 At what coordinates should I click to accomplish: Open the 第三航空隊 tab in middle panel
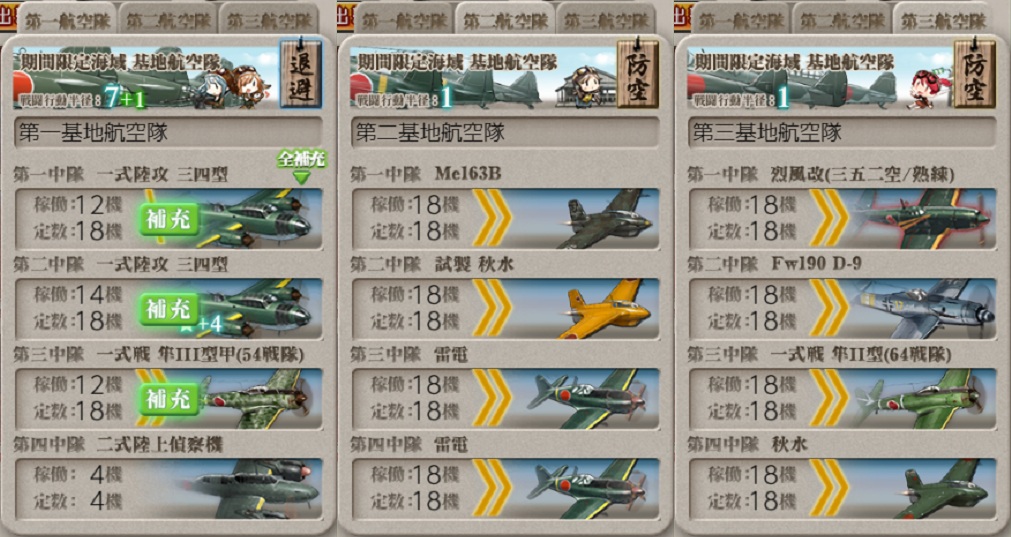(x=605, y=20)
